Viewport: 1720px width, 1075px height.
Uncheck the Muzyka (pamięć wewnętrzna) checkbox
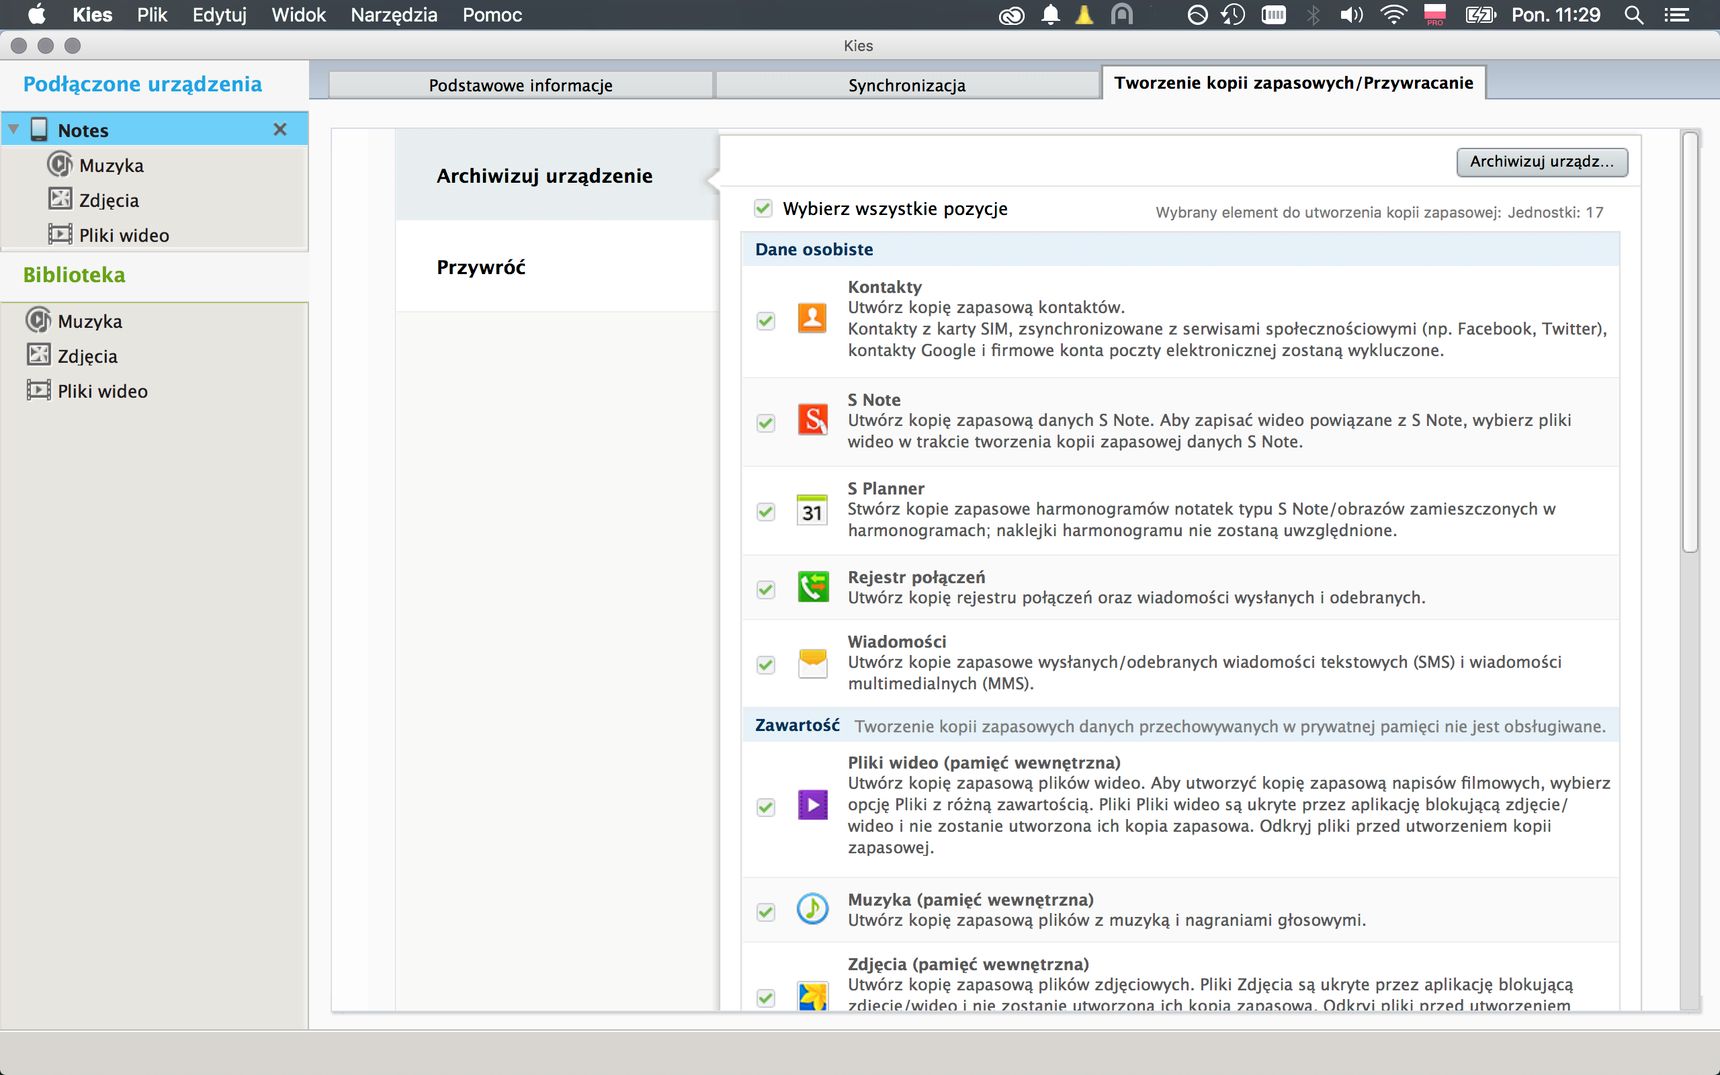pos(766,912)
